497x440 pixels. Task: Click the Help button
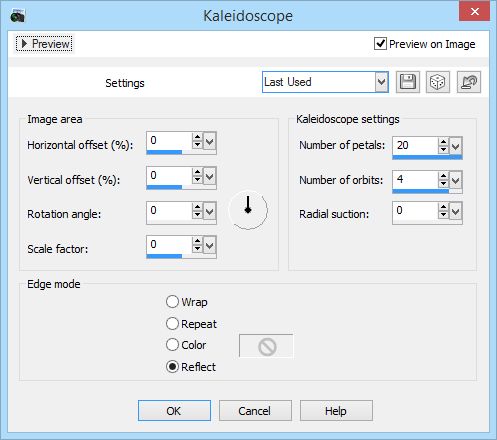pos(336,411)
